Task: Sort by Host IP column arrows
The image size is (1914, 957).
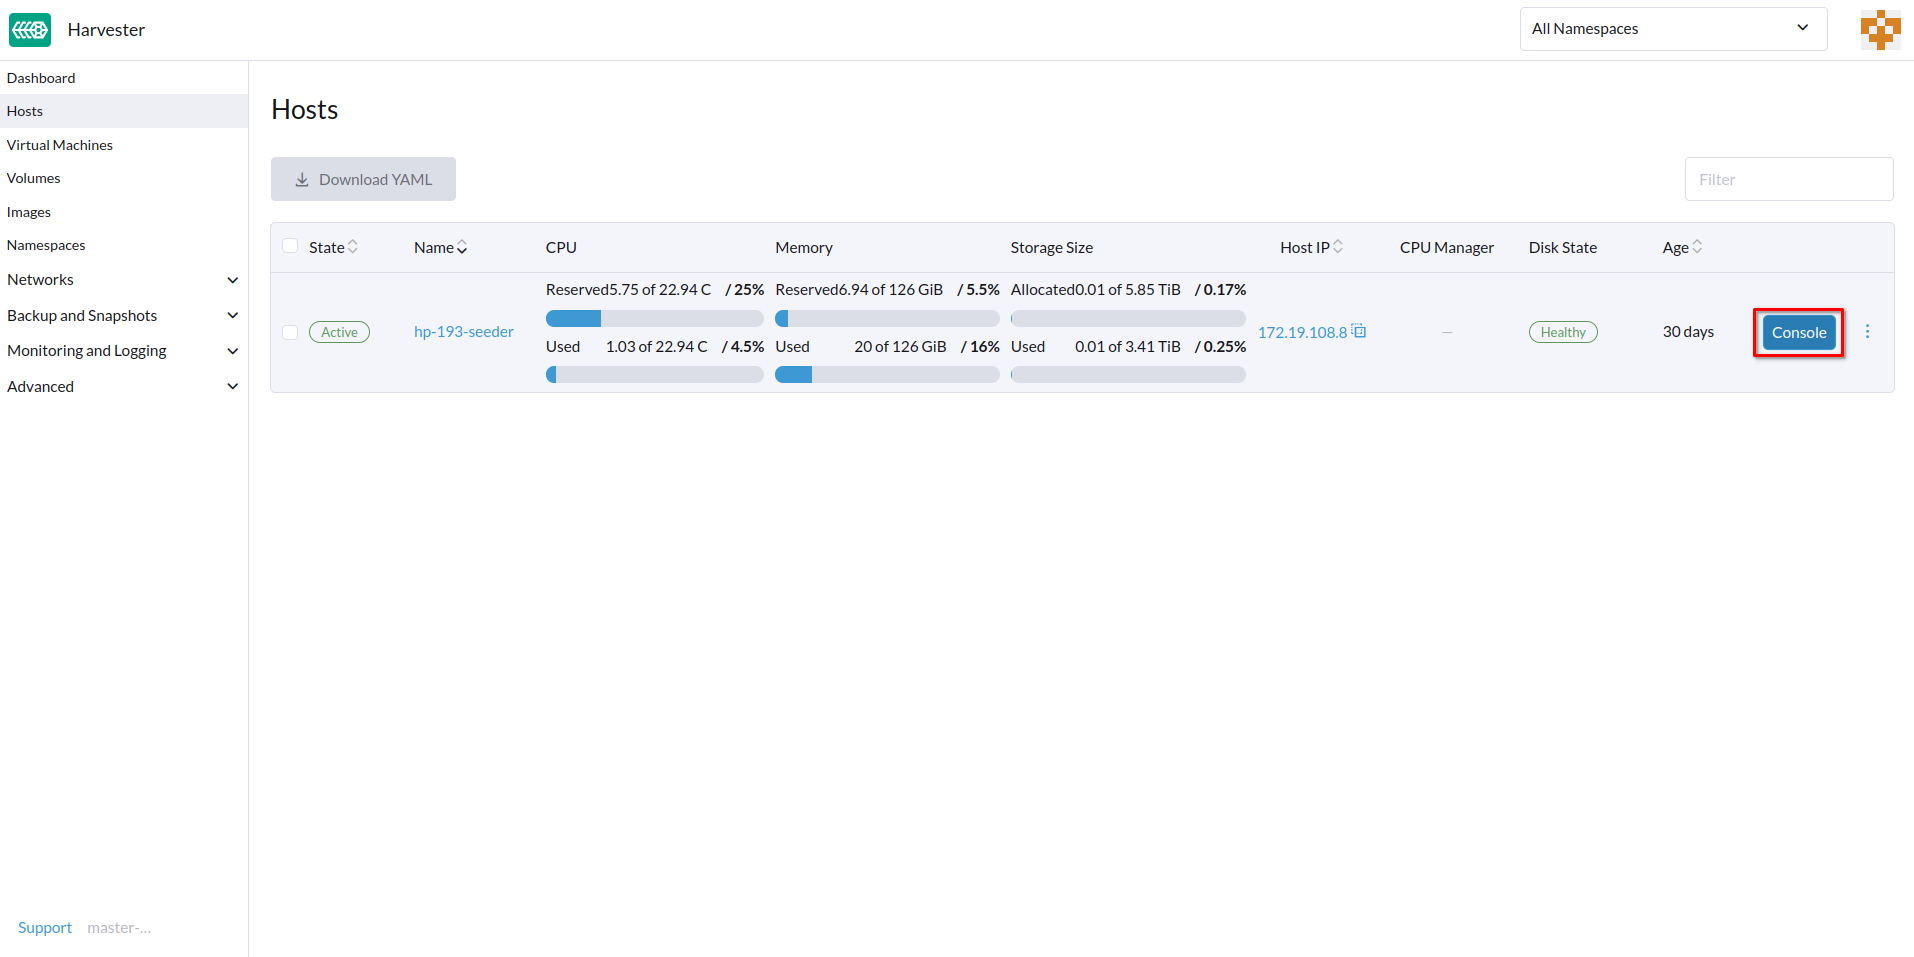Action: coord(1338,247)
